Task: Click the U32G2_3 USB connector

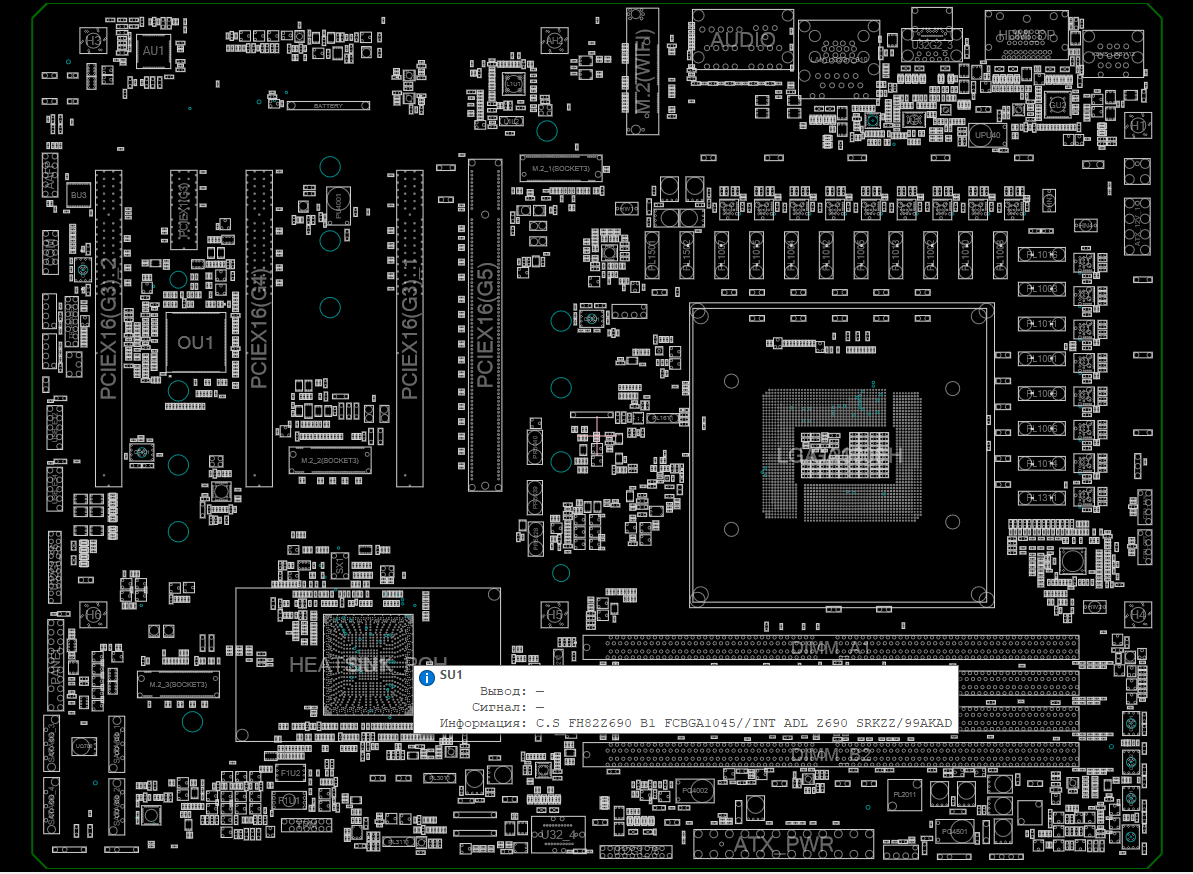Action: point(931,43)
